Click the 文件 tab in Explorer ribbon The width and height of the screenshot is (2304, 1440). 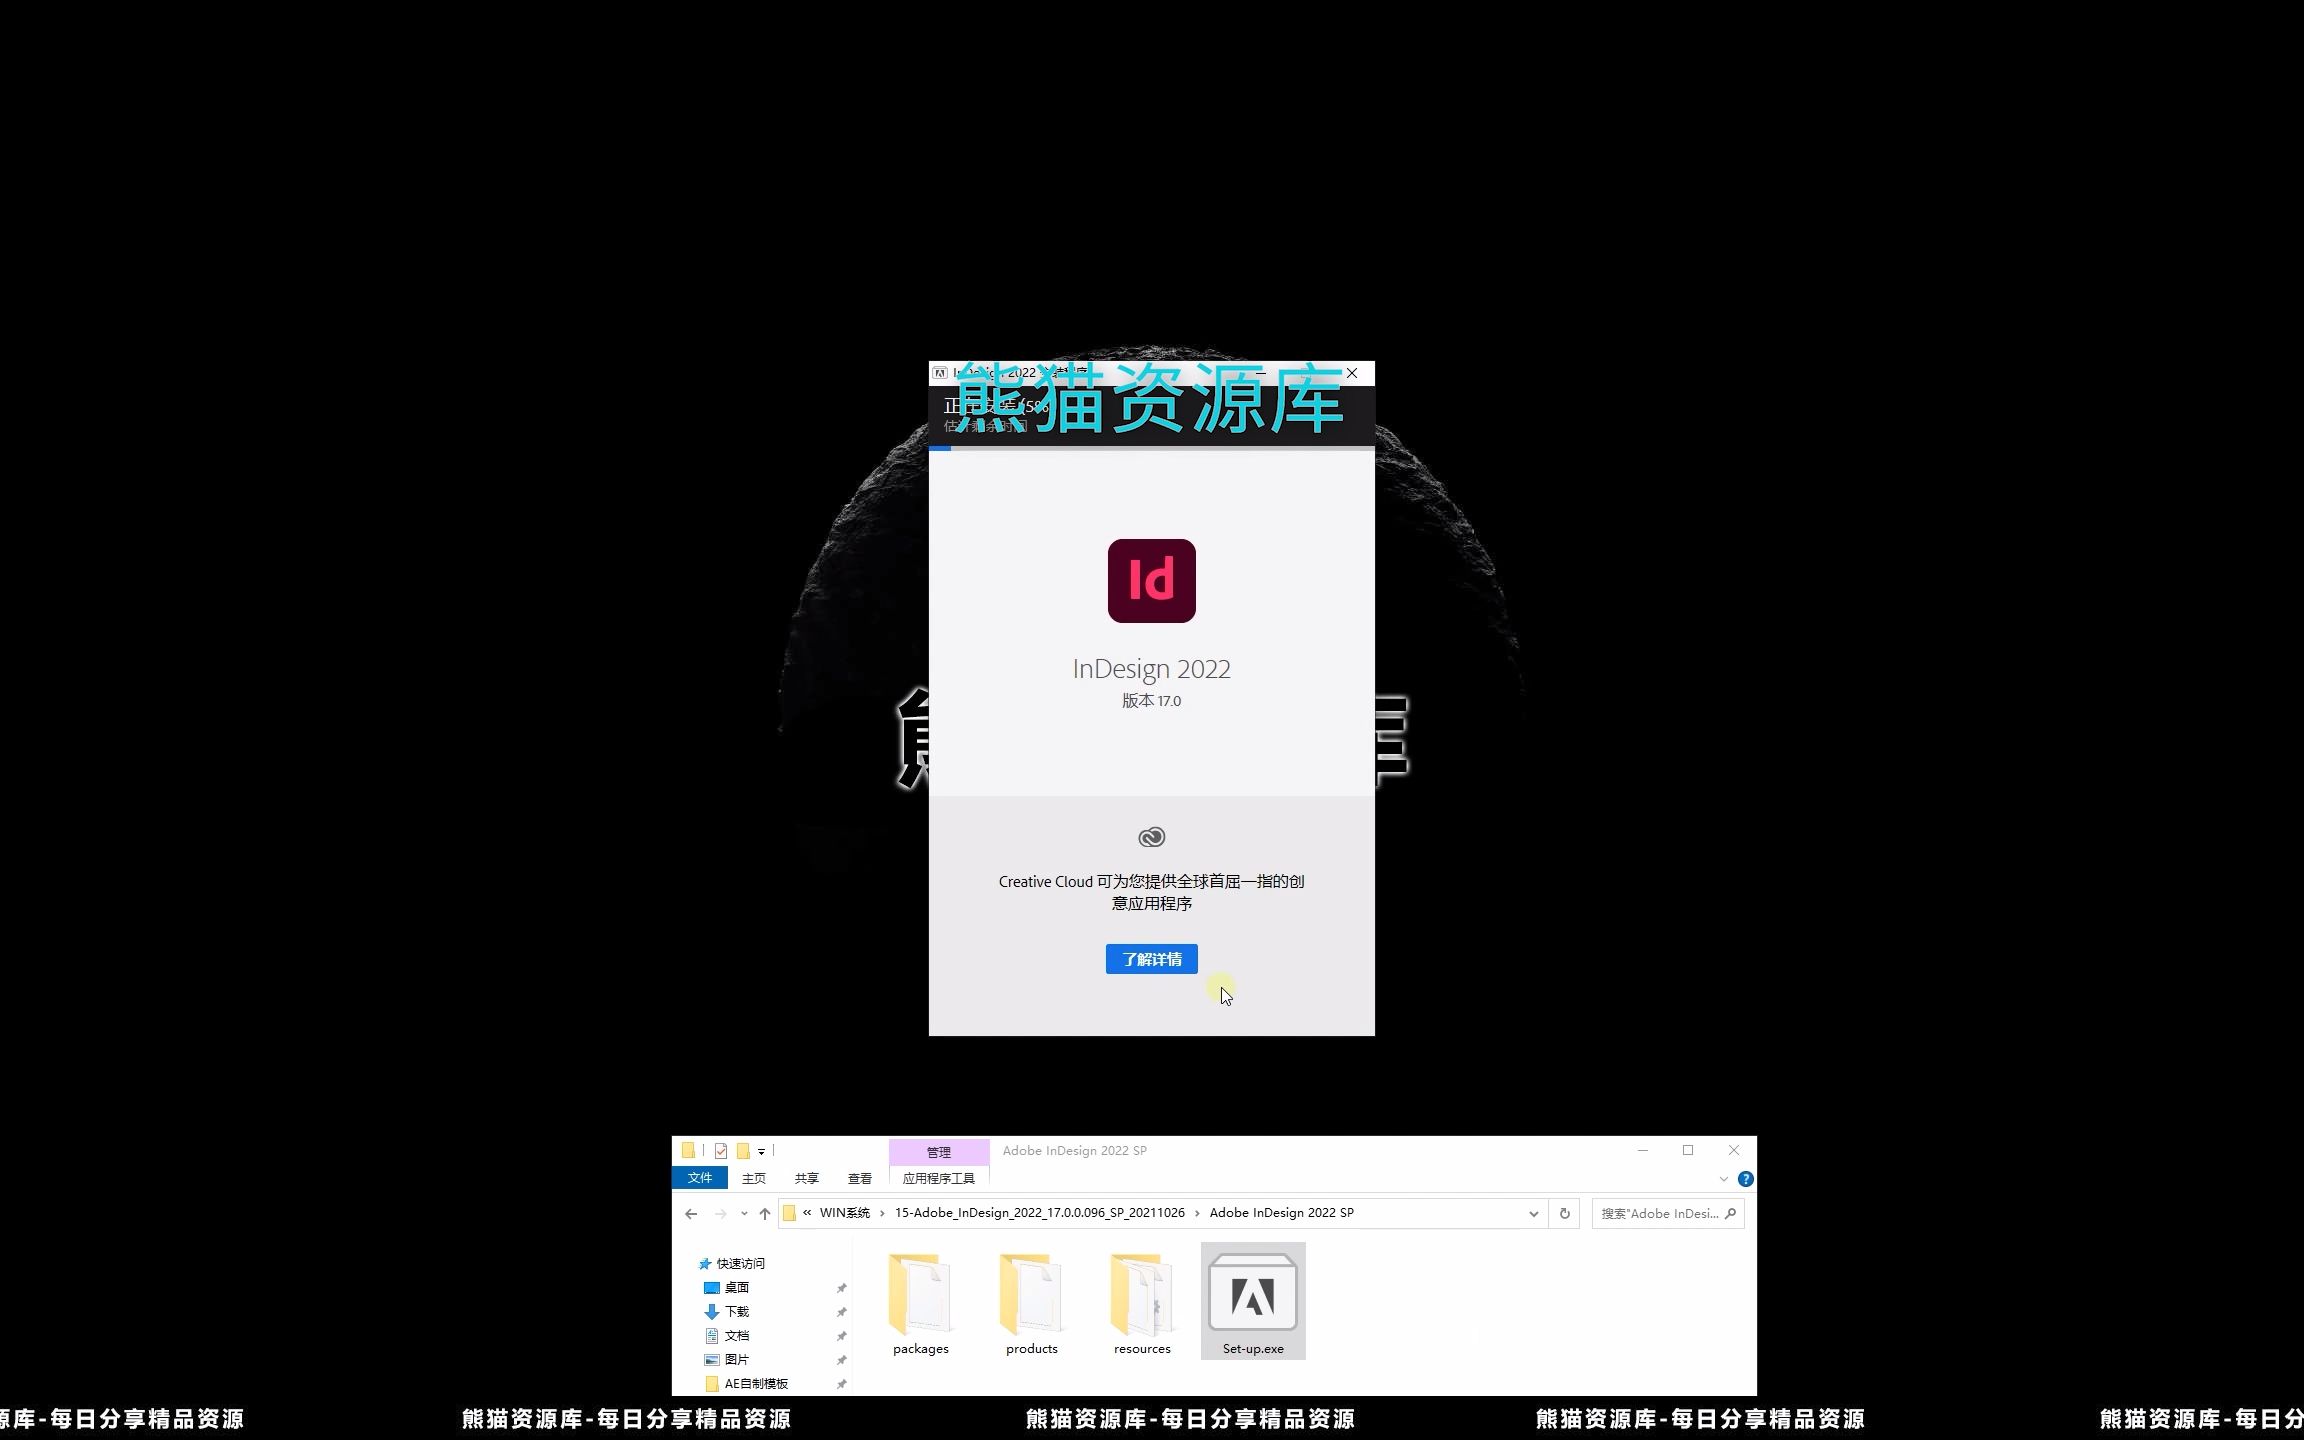coord(698,1178)
